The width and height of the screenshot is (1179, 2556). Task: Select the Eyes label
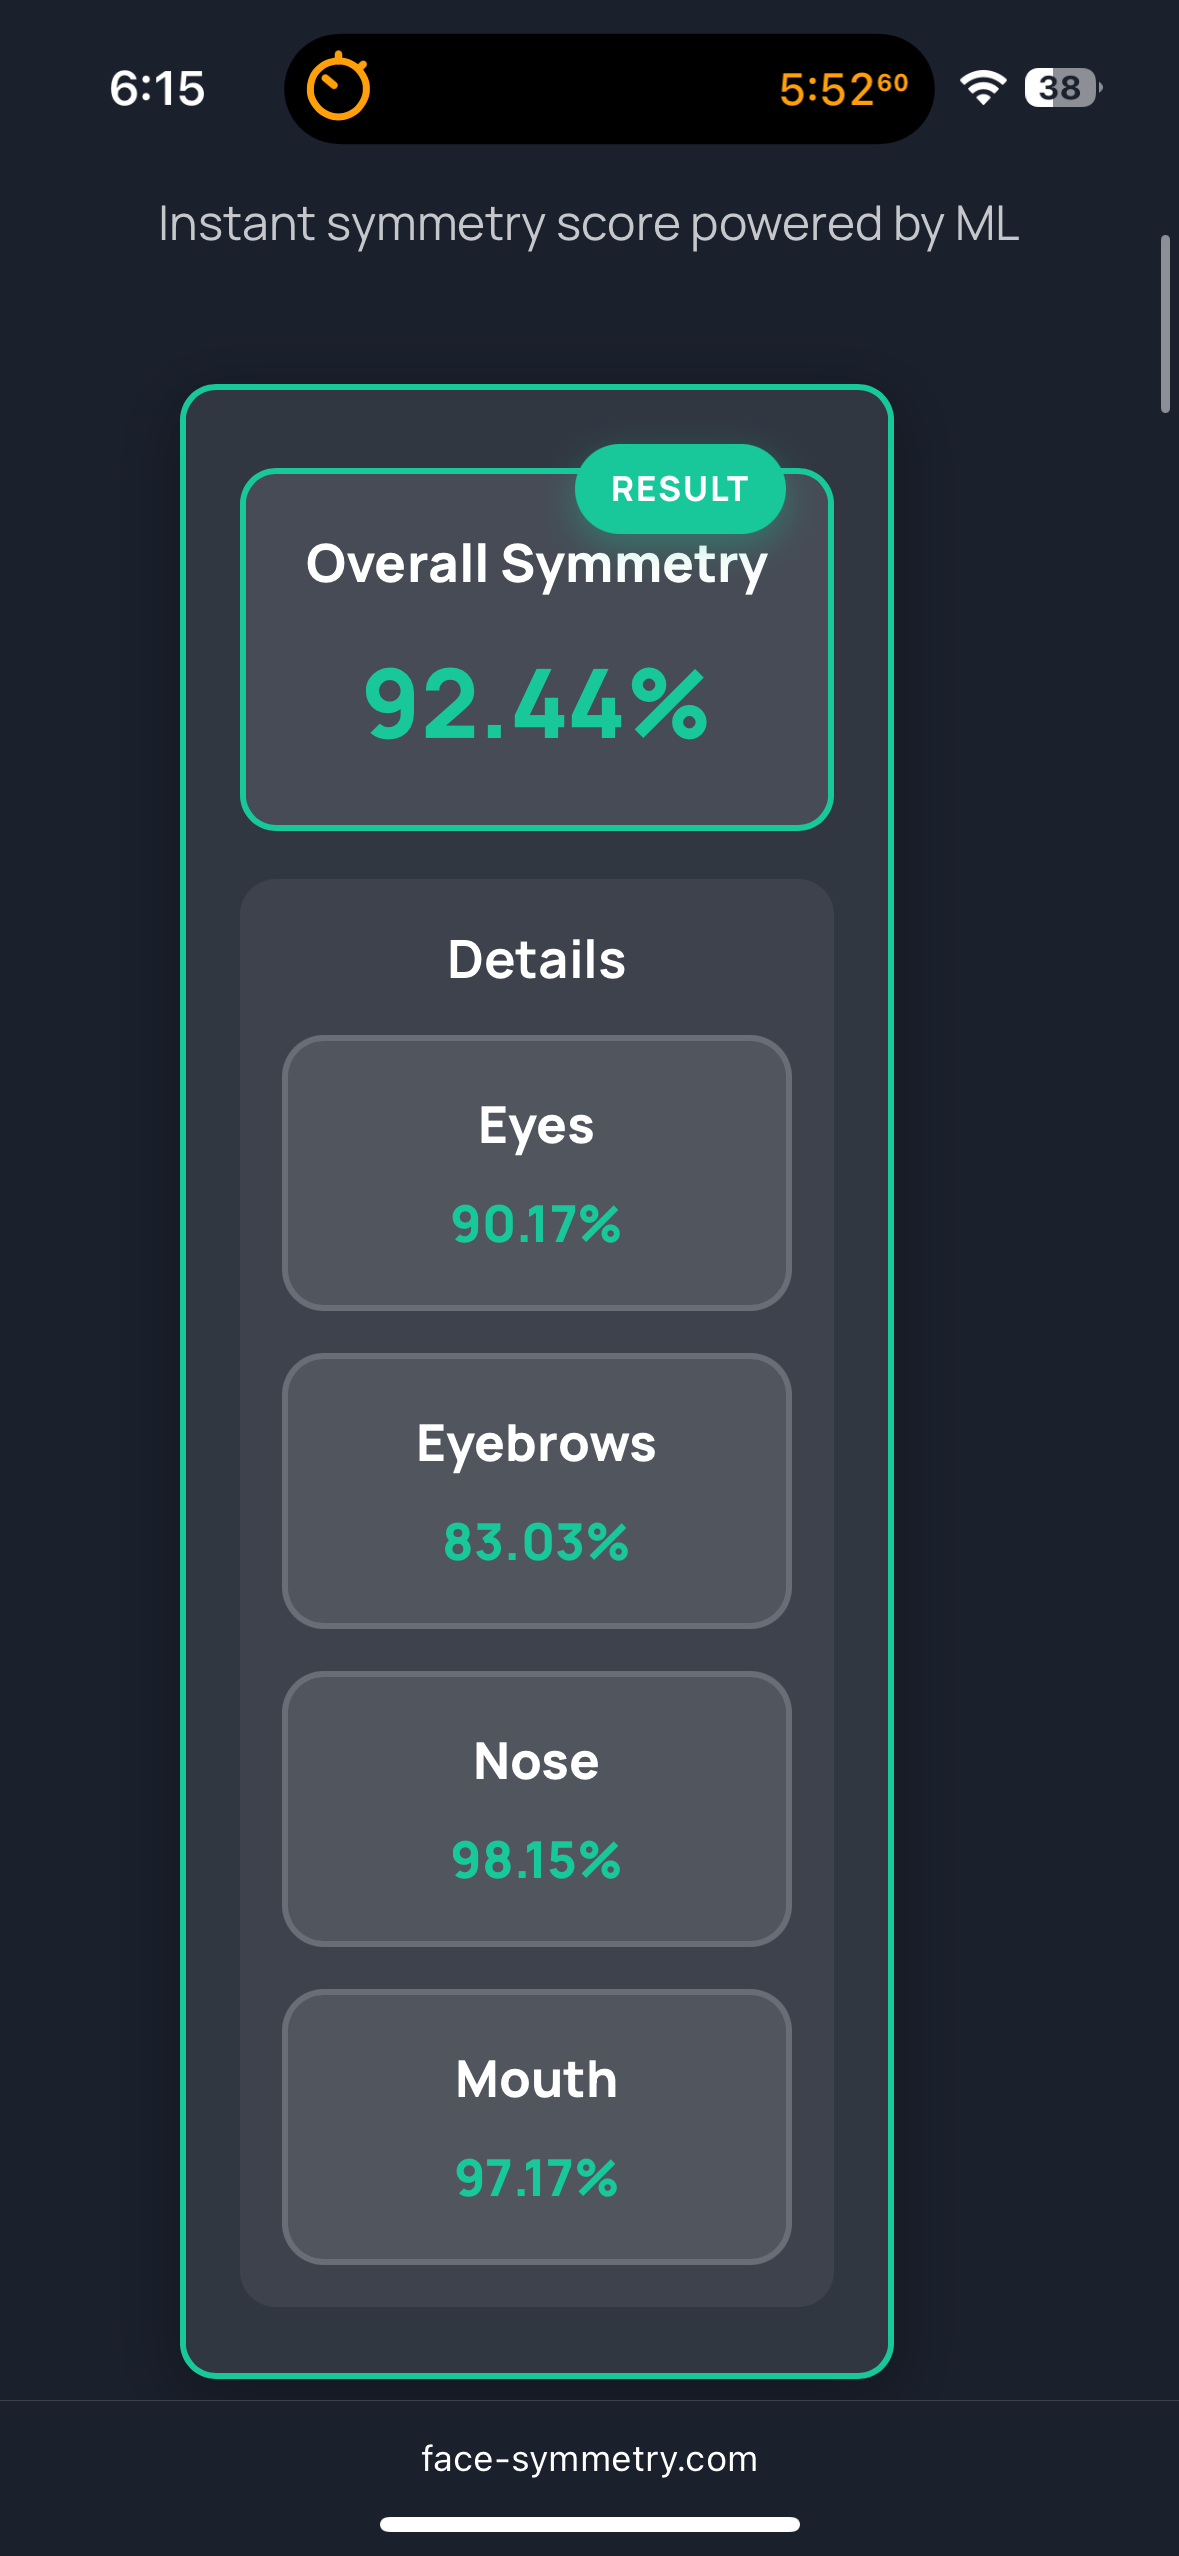[537, 1126]
